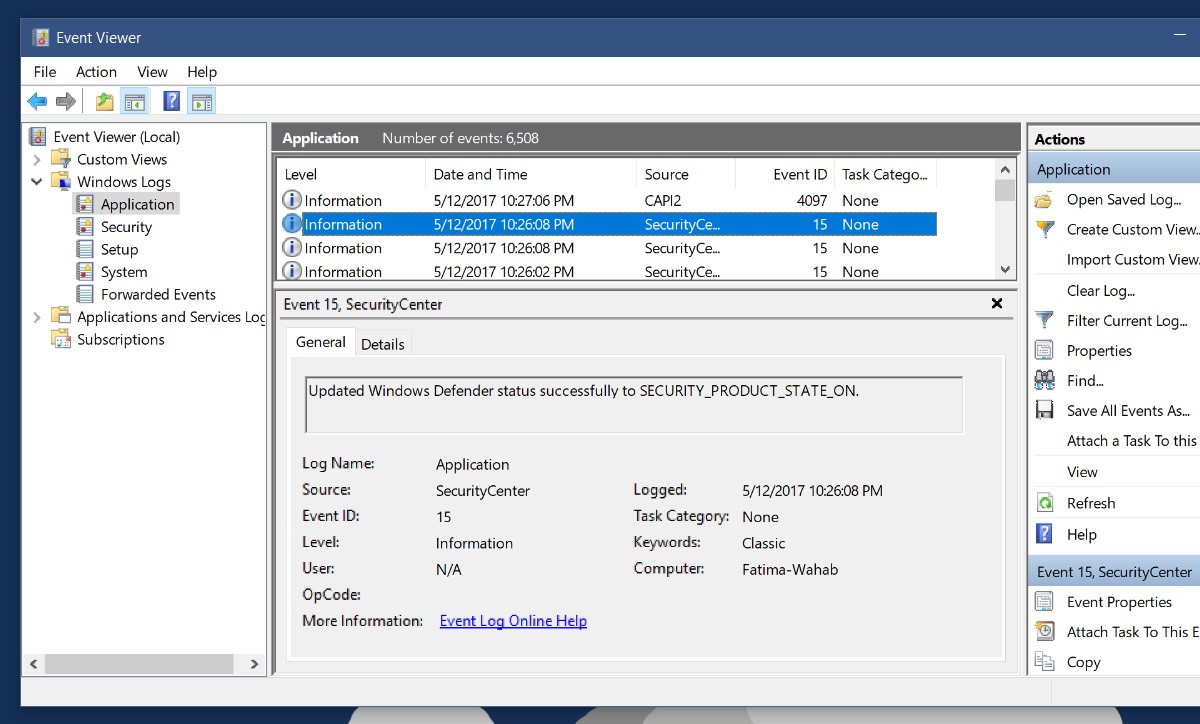Viewport: 1200px width, 724px height.
Task: Open the Help menu in the menu bar
Action: (202, 72)
